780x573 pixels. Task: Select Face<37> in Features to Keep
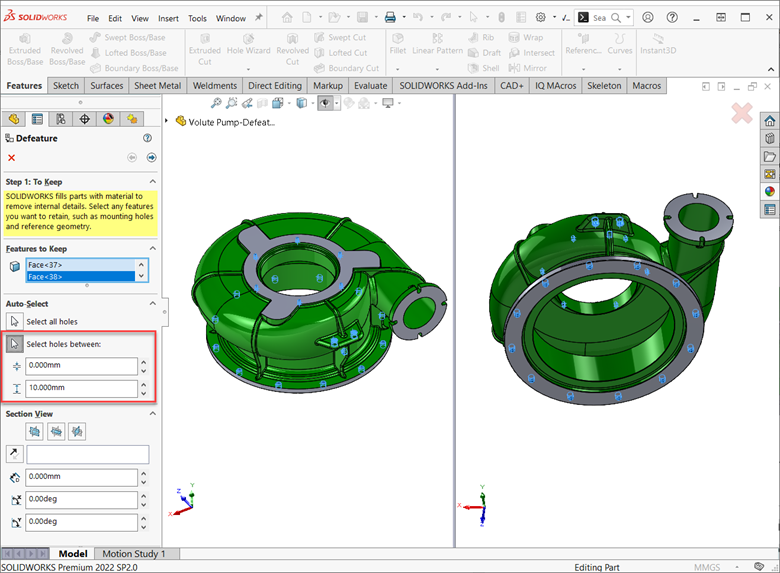80,265
